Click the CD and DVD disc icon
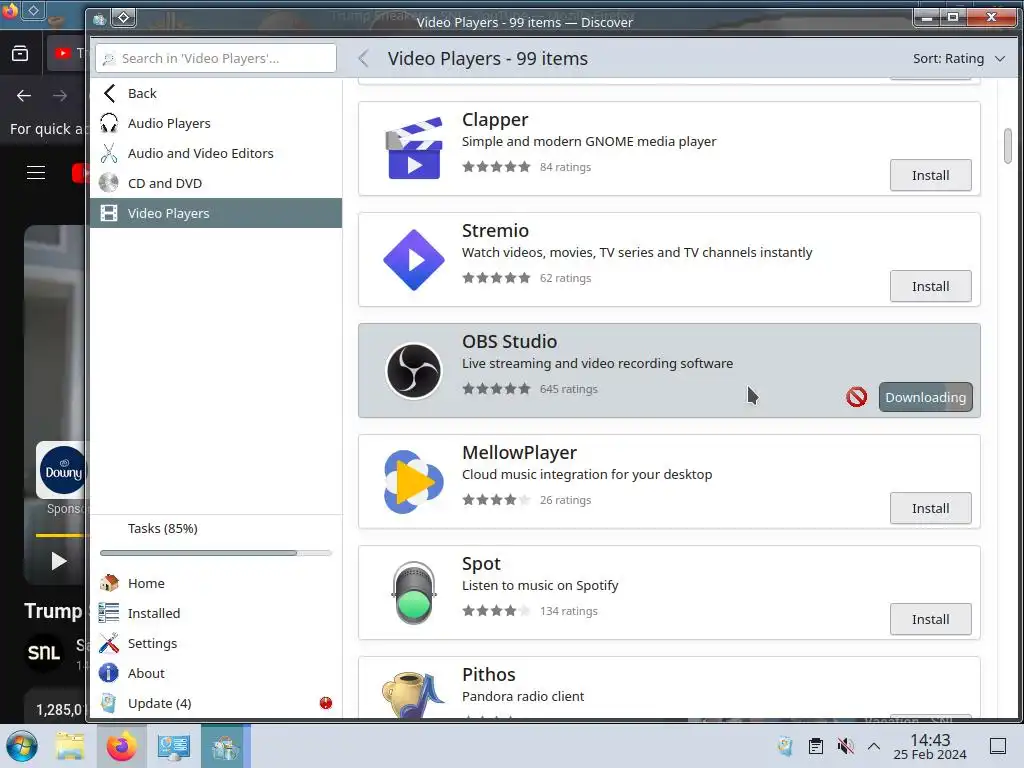This screenshot has height=768, width=1024. [109, 183]
